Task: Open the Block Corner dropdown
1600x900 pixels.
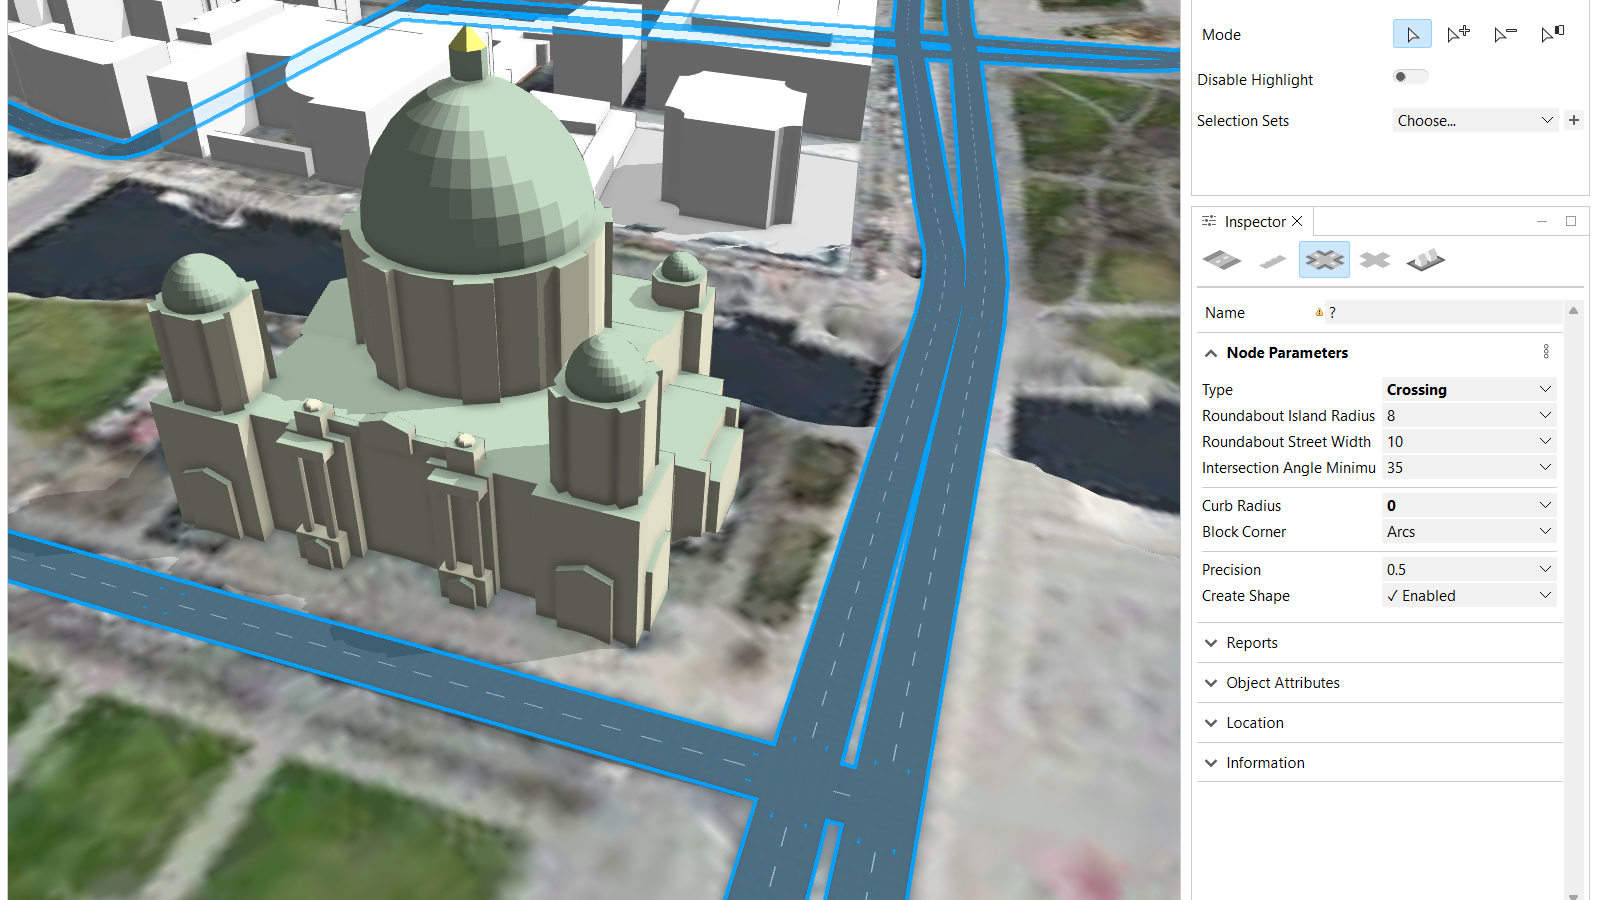Action: [1468, 532]
